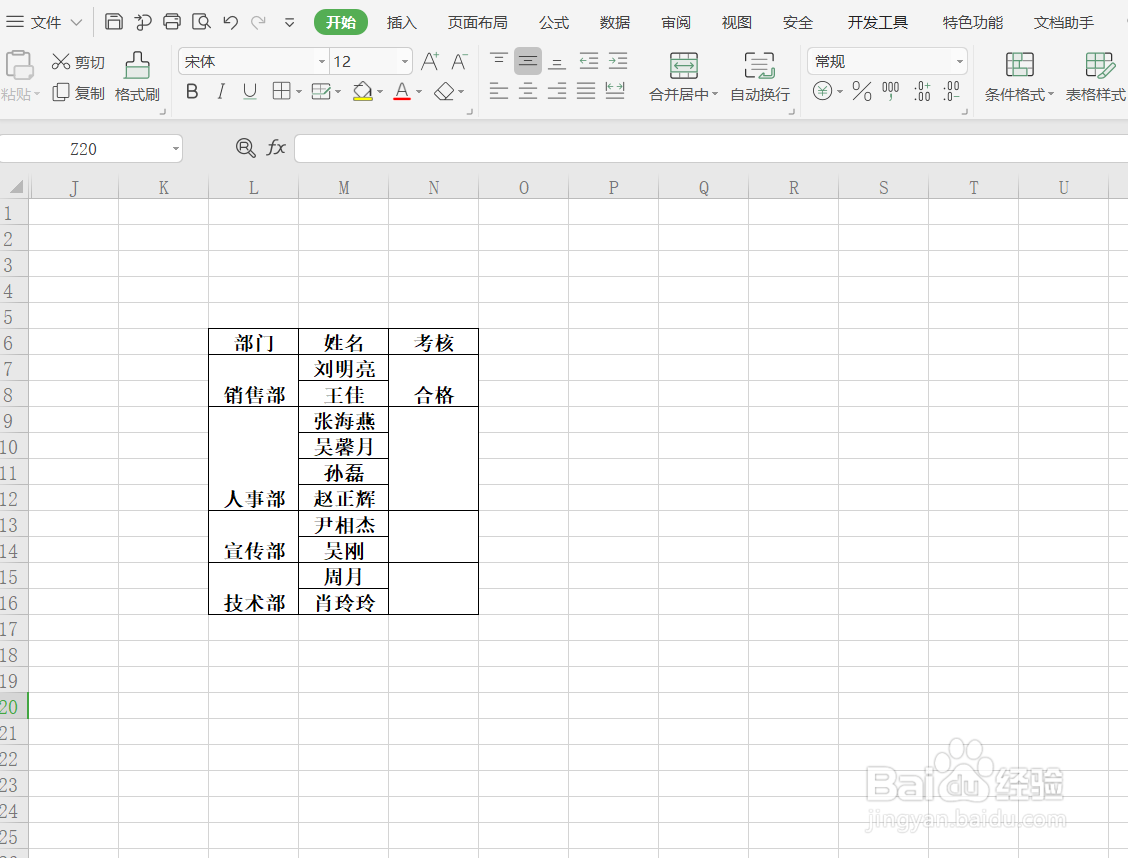Switch to the 公式 tab
Screen dimensions: 1128x858
554,22
